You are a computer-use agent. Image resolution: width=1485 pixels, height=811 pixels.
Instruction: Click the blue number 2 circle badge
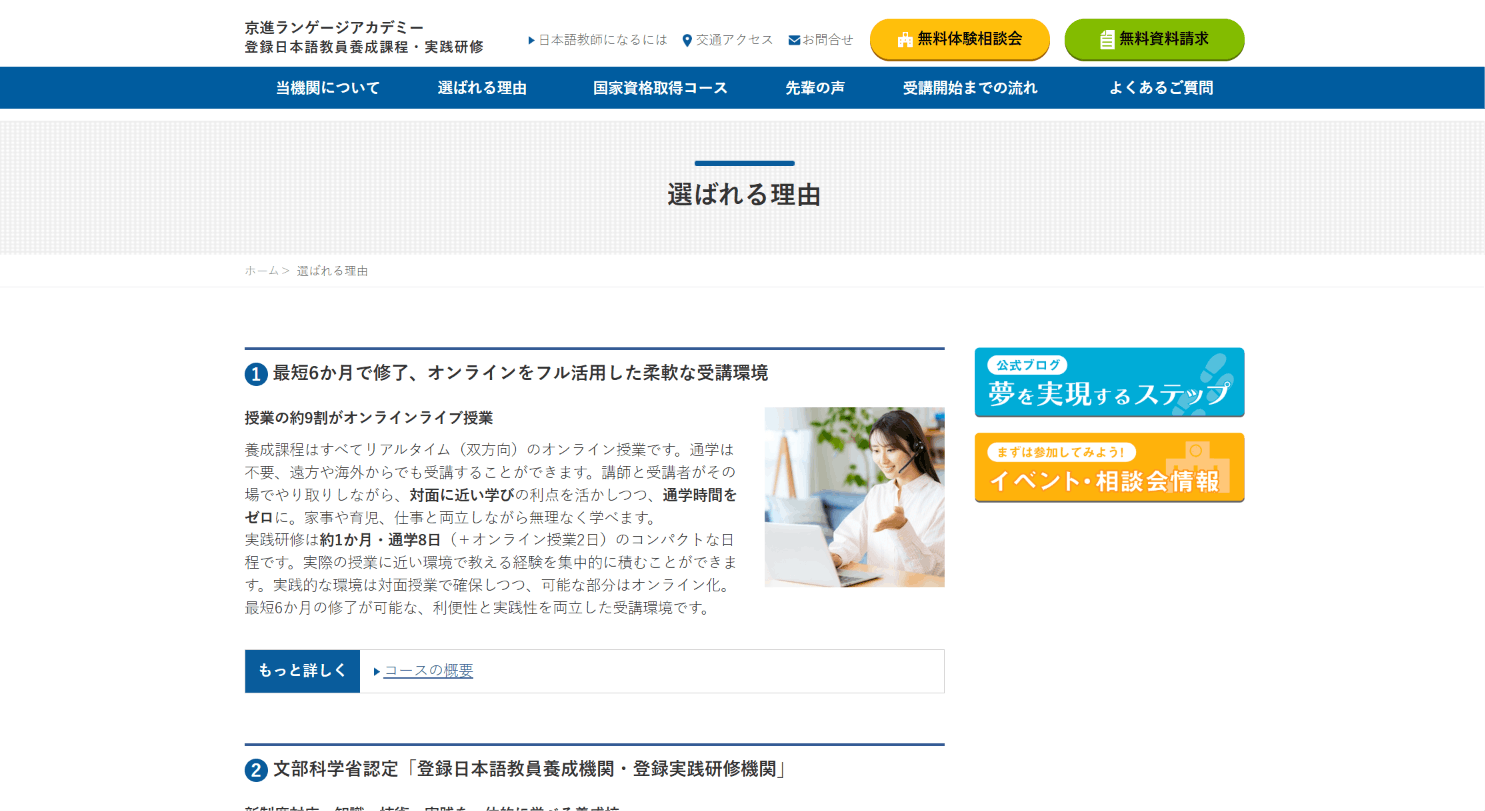pyautogui.click(x=256, y=770)
